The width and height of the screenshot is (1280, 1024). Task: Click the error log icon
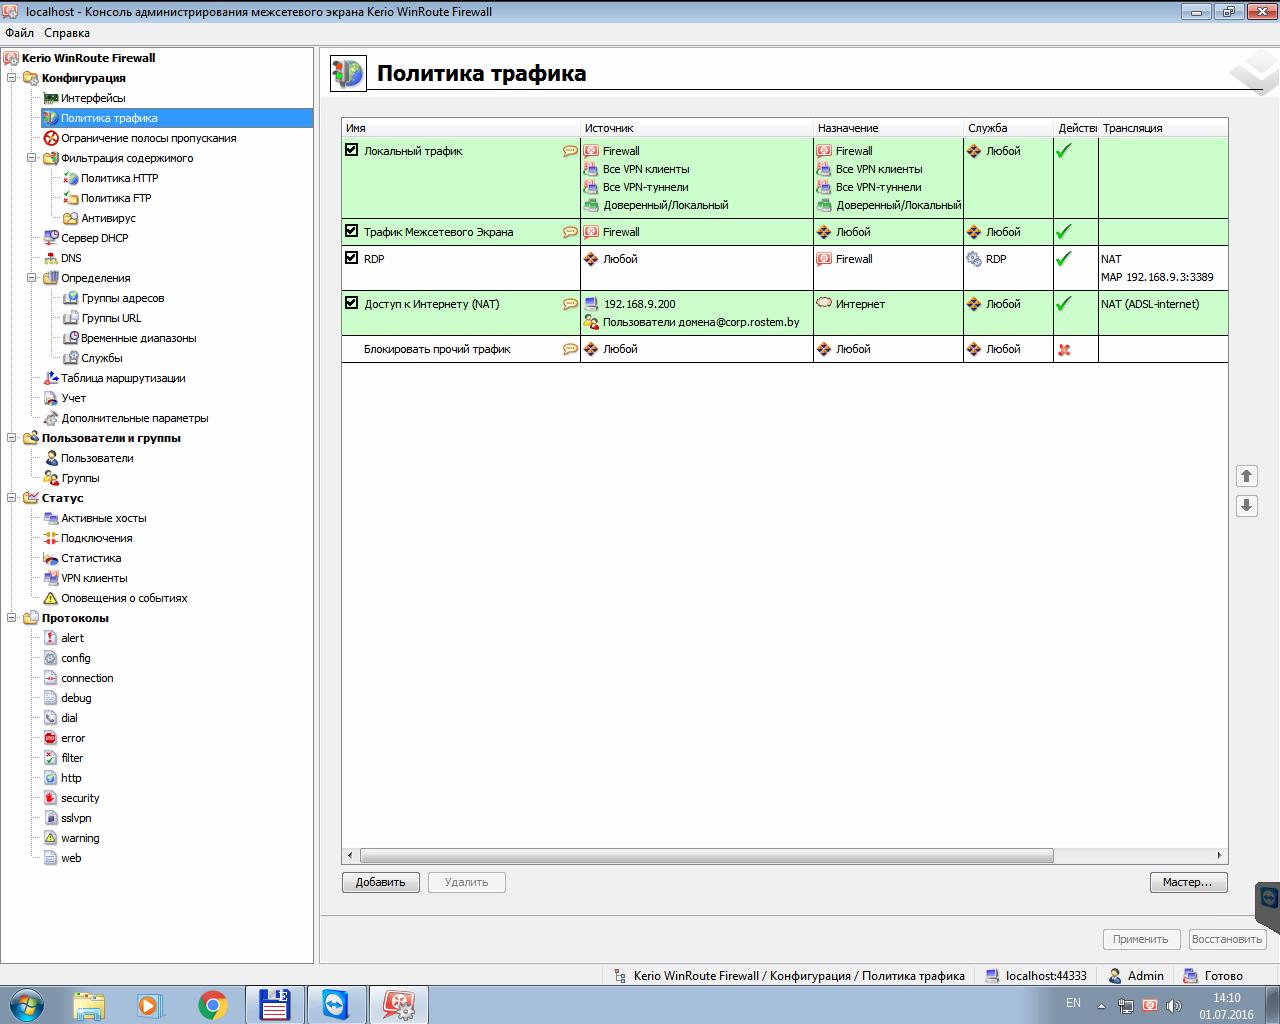[x=51, y=738]
